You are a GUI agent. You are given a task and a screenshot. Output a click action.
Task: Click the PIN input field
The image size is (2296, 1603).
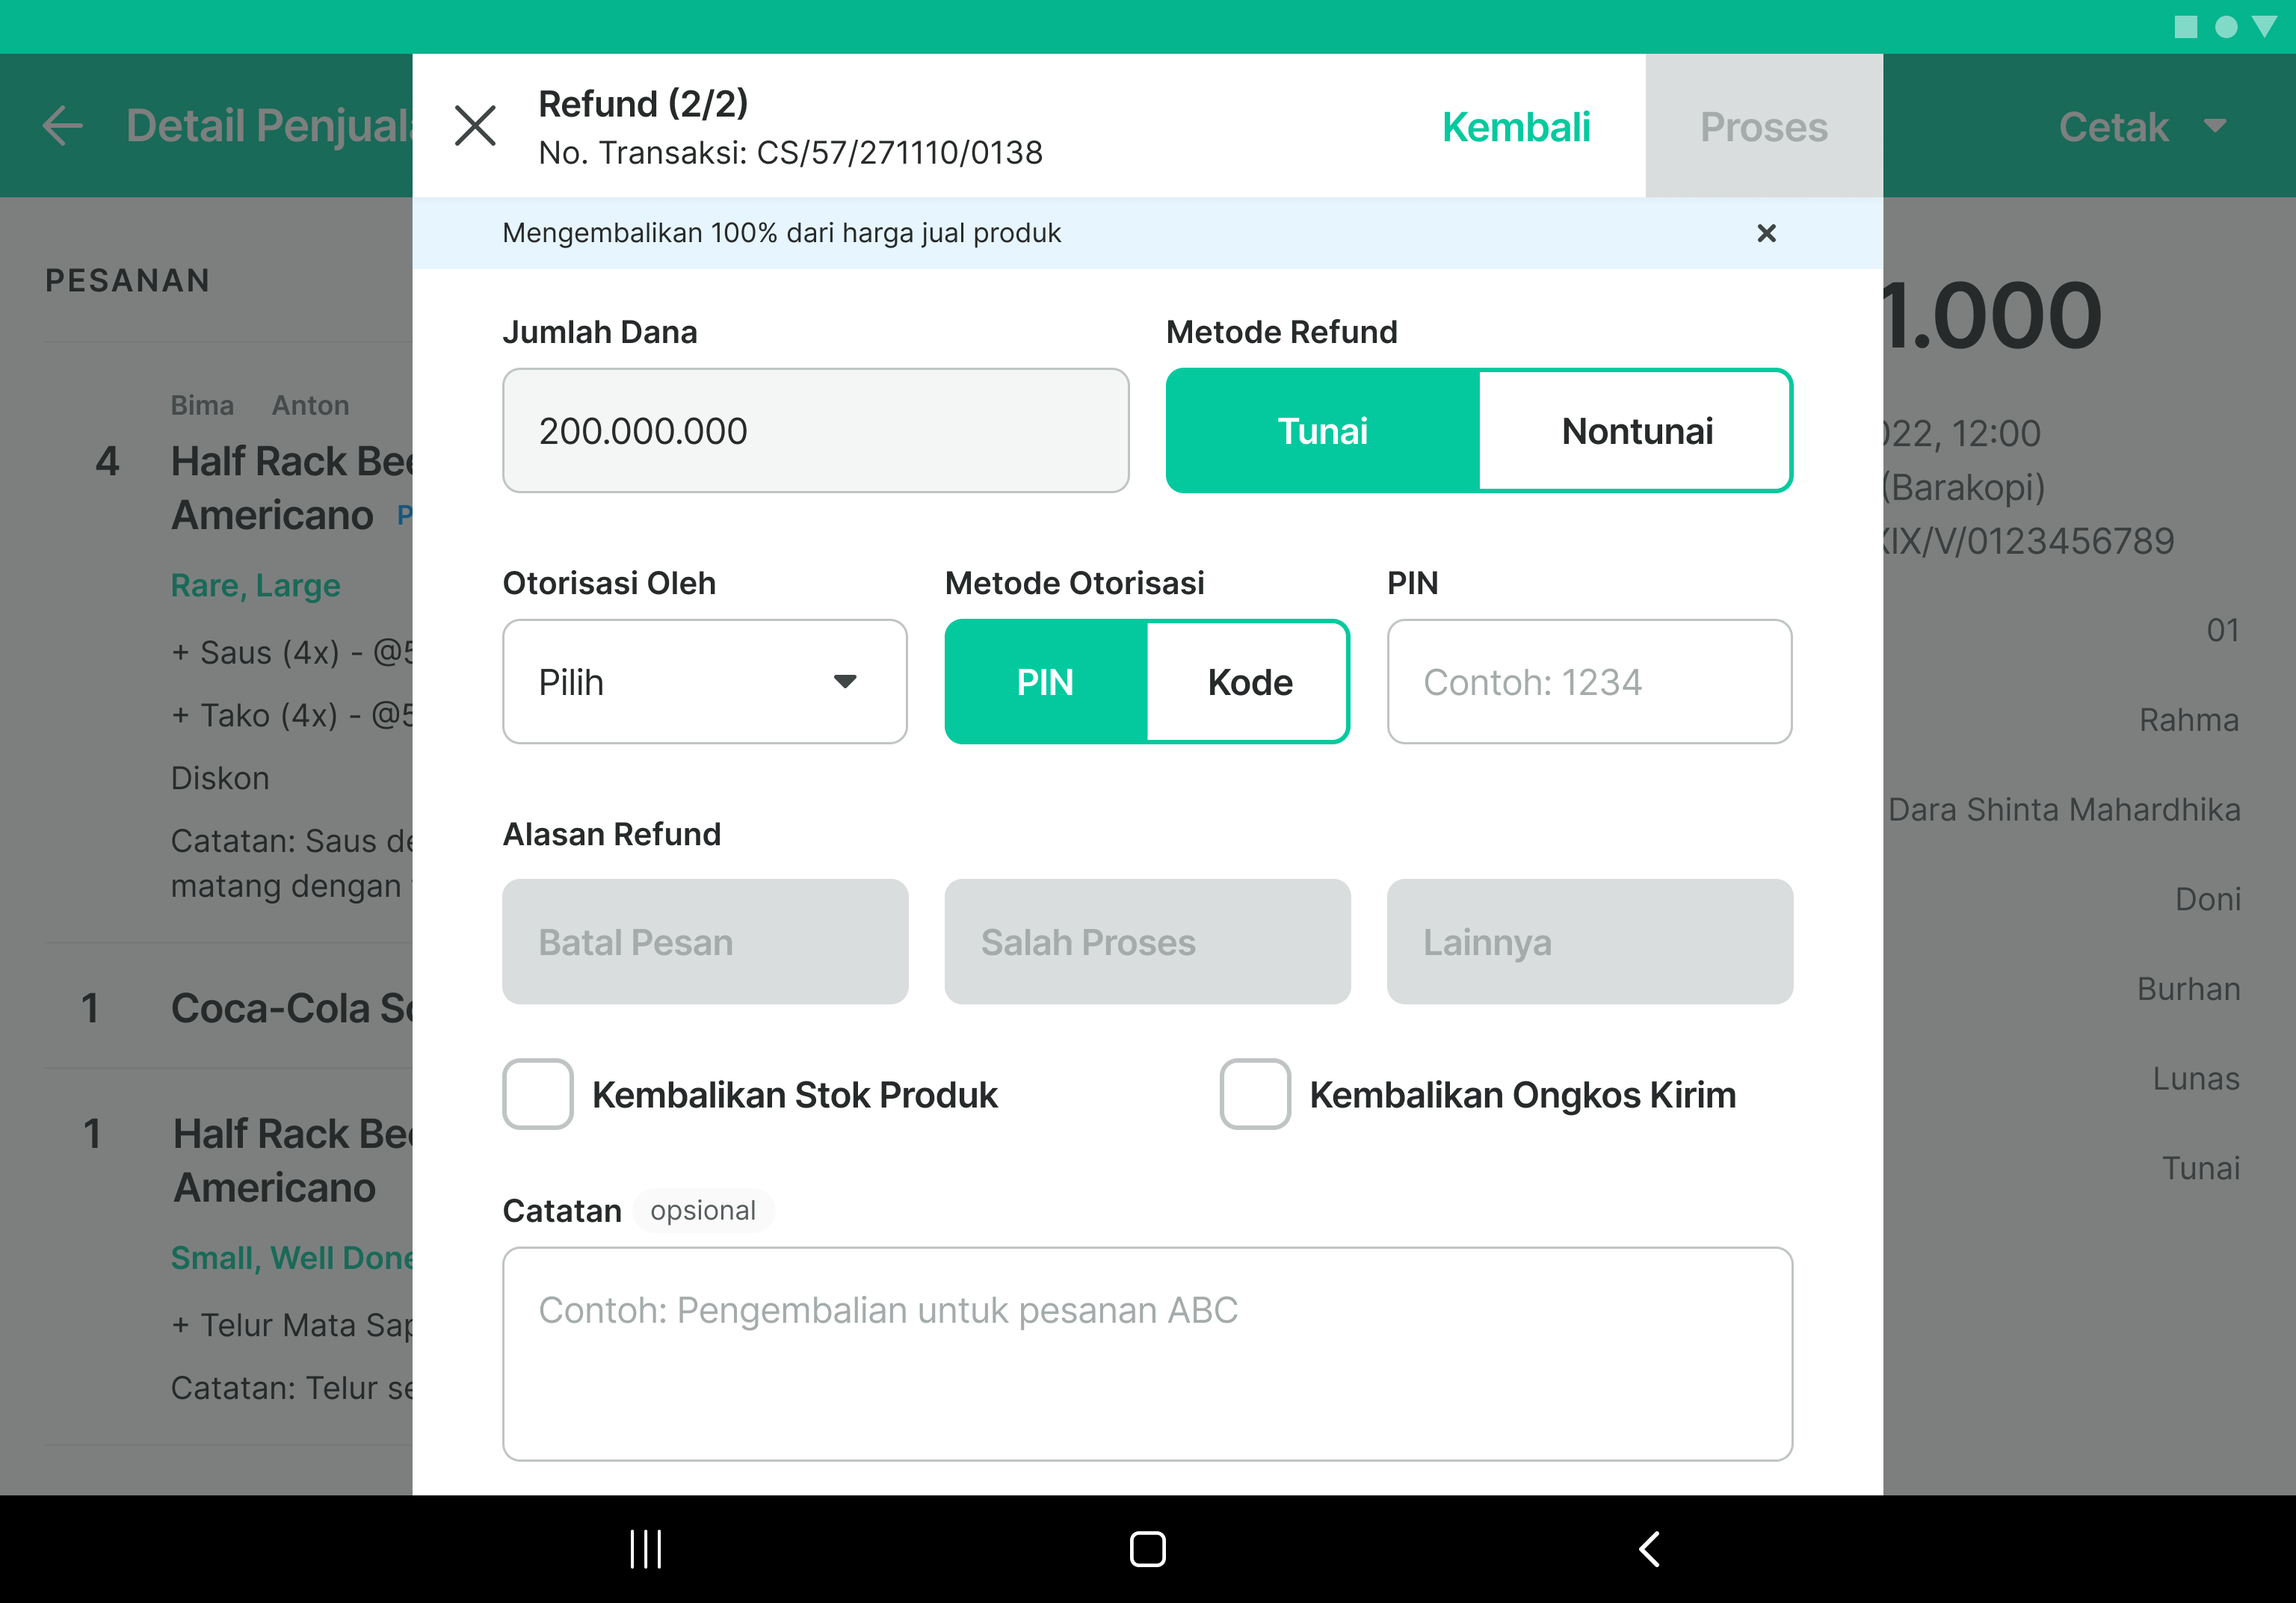[1589, 681]
